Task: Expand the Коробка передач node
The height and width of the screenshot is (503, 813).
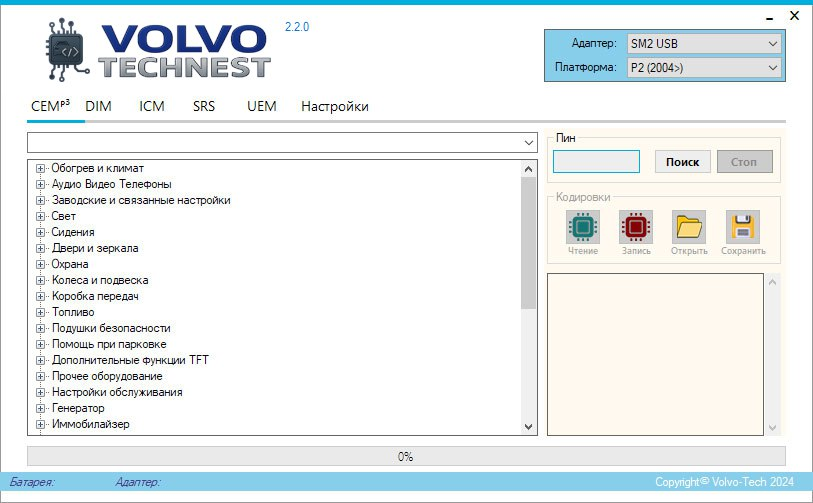Action: coord(40,297)
